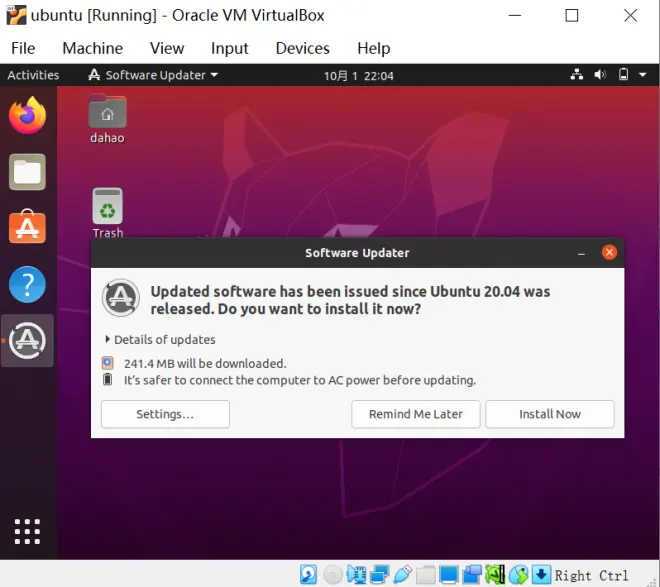
Task: Click the '241.4 MB will be downloaded.' text
Action: pyautogui.click(x=205, y=363)
